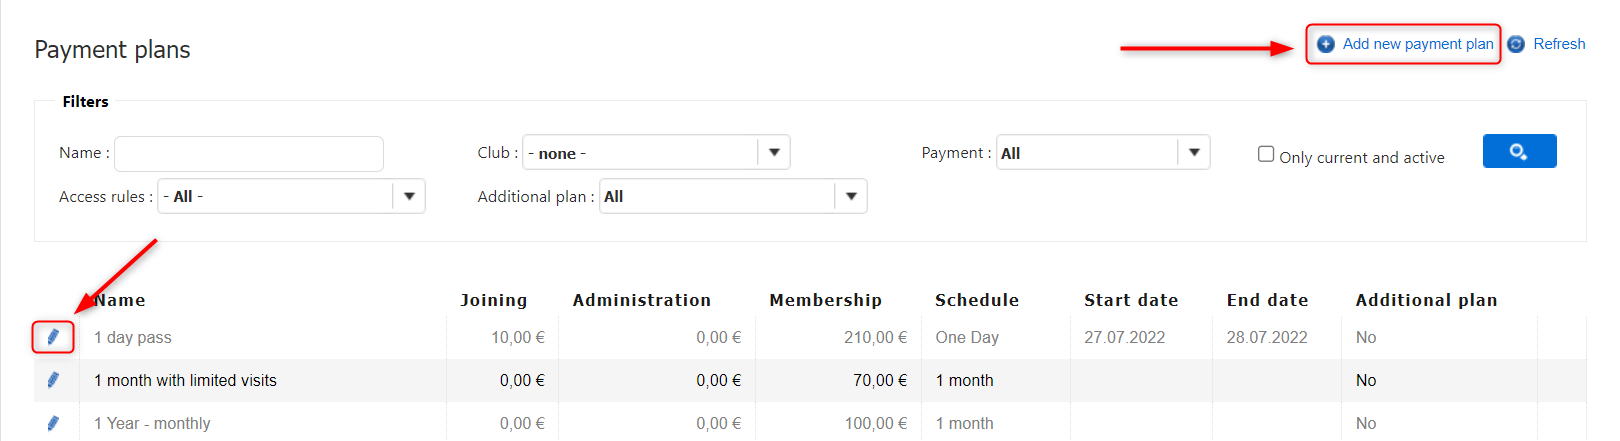1620x441 pixels.
Task: Edit the 1 month with limited visits plan
Action: 53,380
